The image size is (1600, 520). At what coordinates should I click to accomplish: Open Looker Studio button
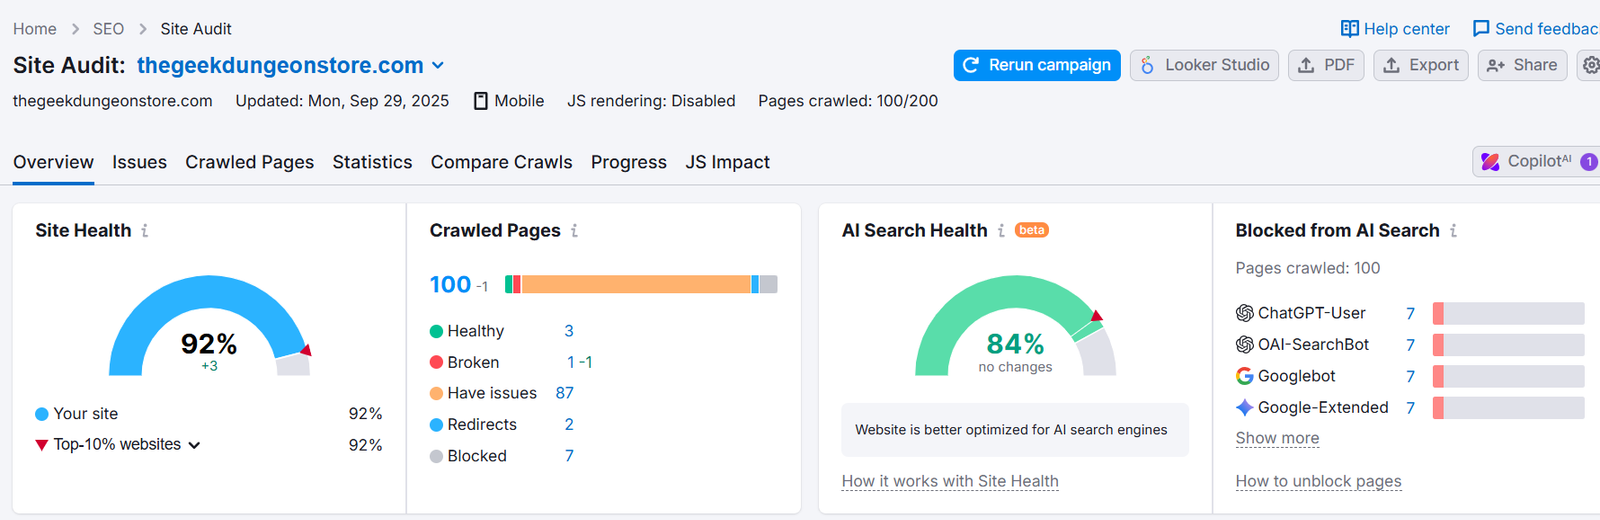(x=1204, y=65)
